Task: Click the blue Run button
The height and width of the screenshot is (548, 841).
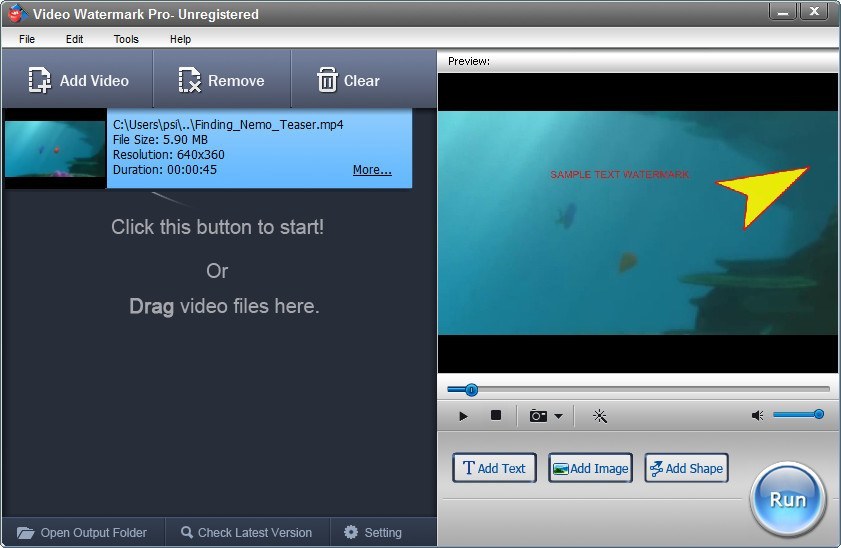Action: click(787, 499)
